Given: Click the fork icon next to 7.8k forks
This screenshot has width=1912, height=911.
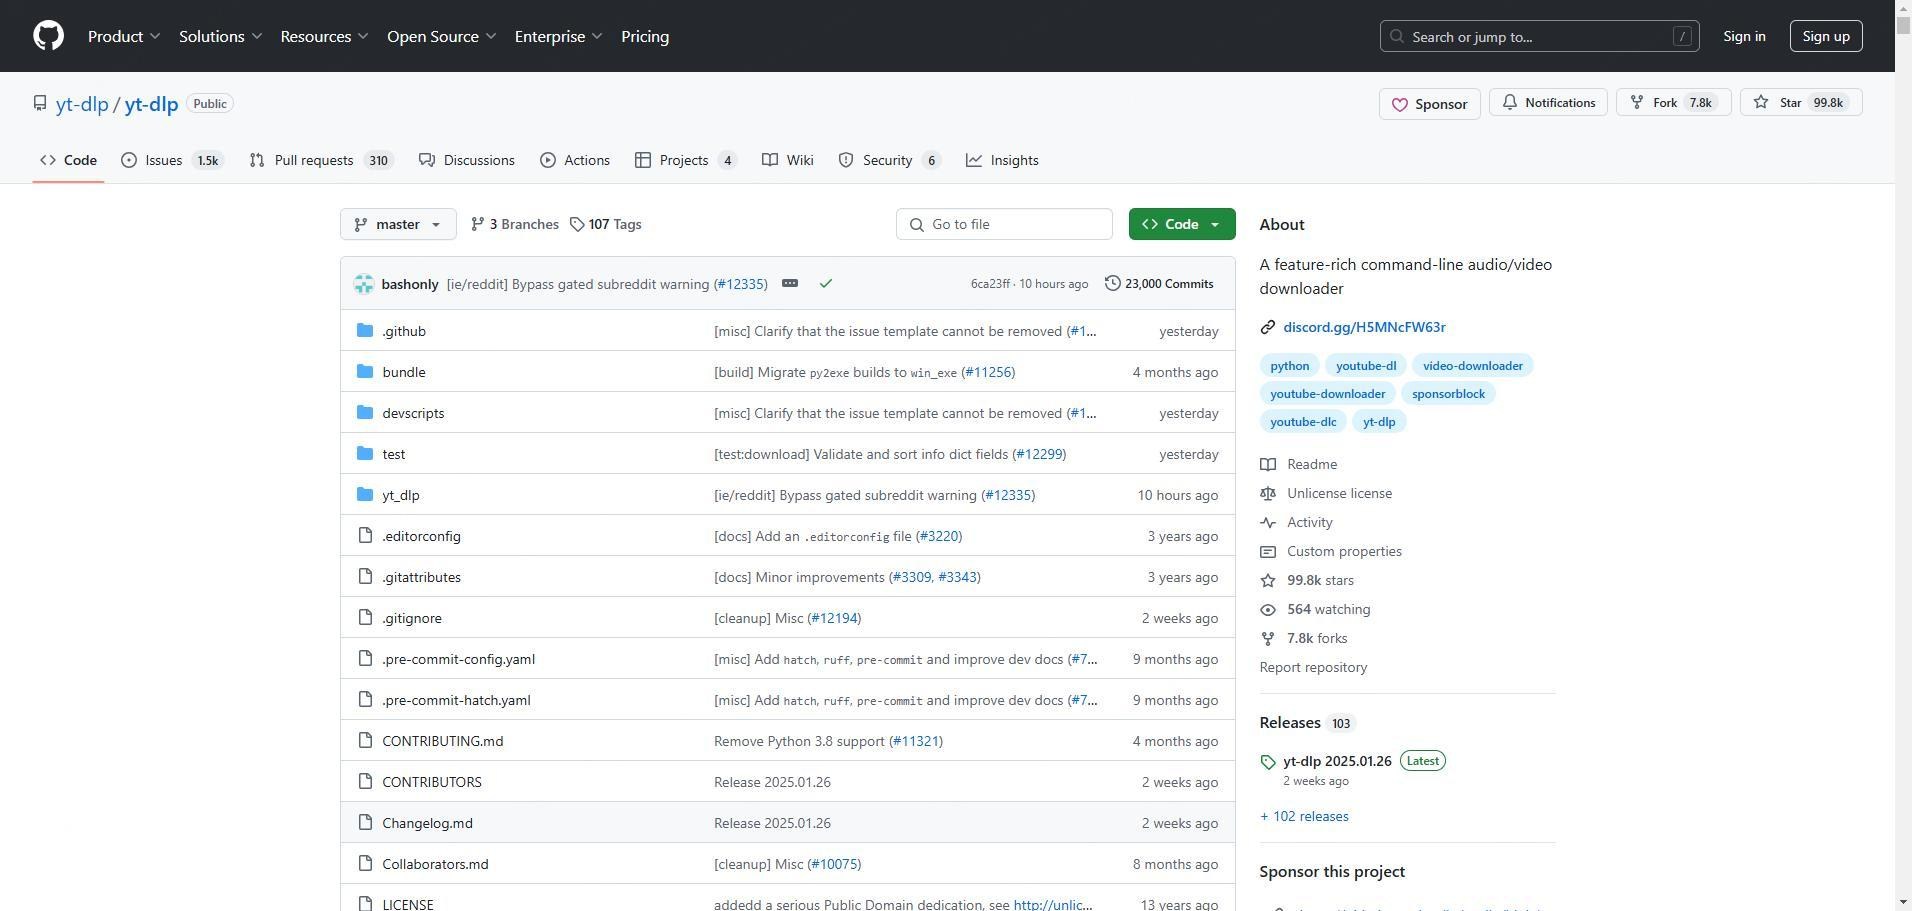Looking at the screenshot, I should pos(1268,638).
